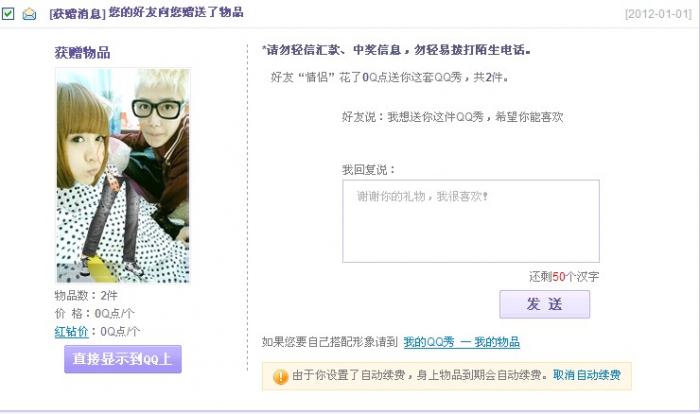Click the 红钻价 link
Viewport: 700px width, 414px height.
coord(71,332)
